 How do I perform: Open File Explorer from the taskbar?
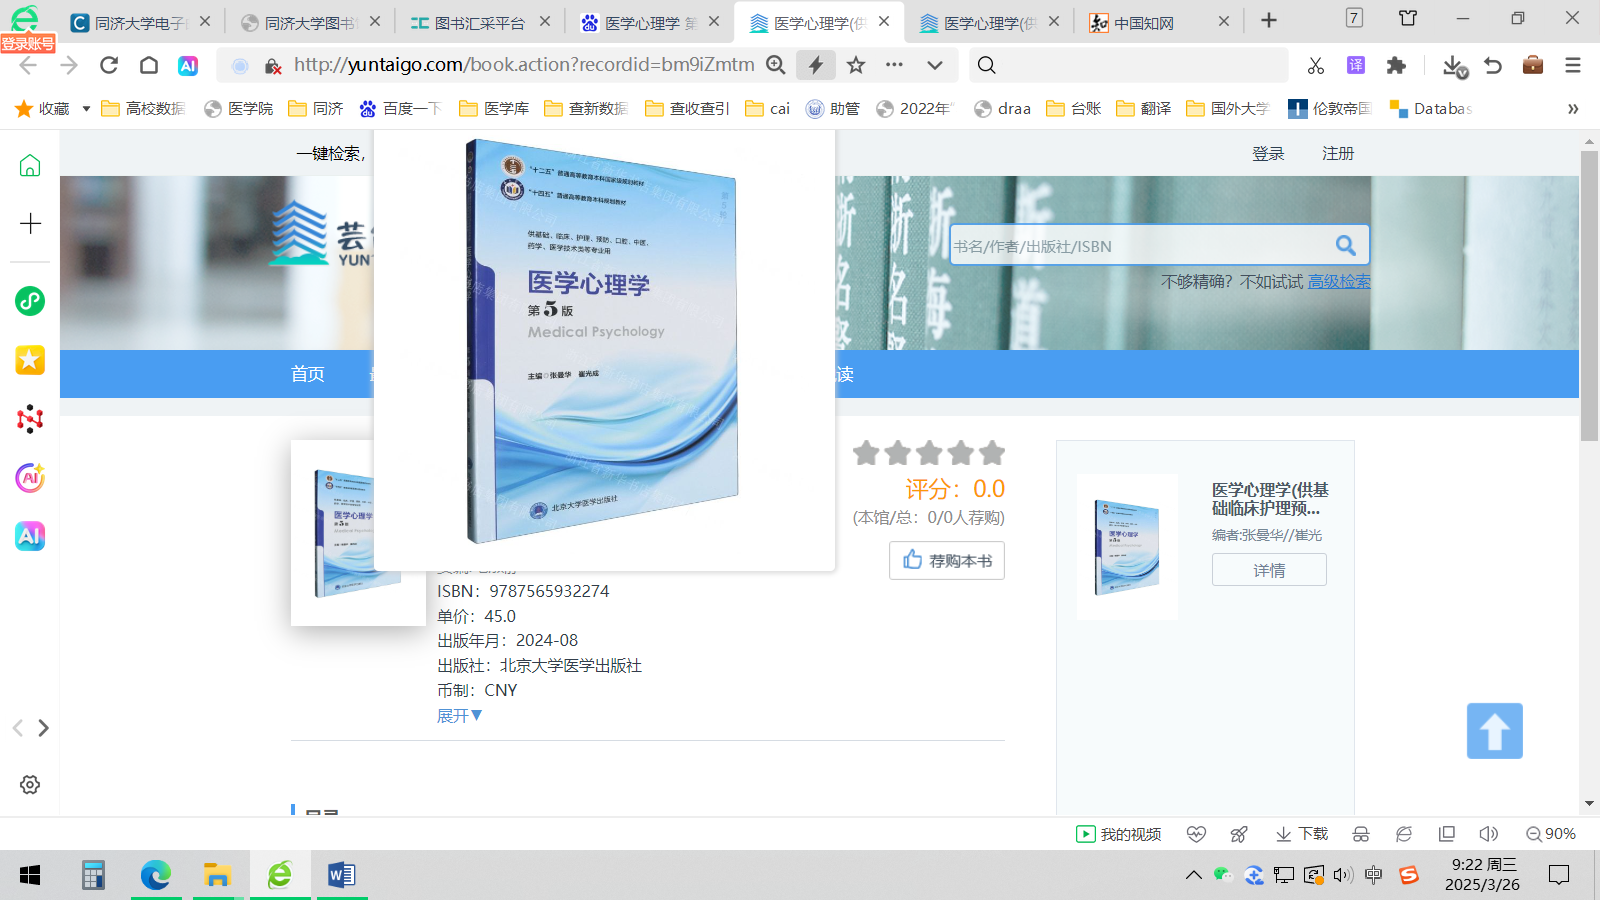[x=217, y=876]
